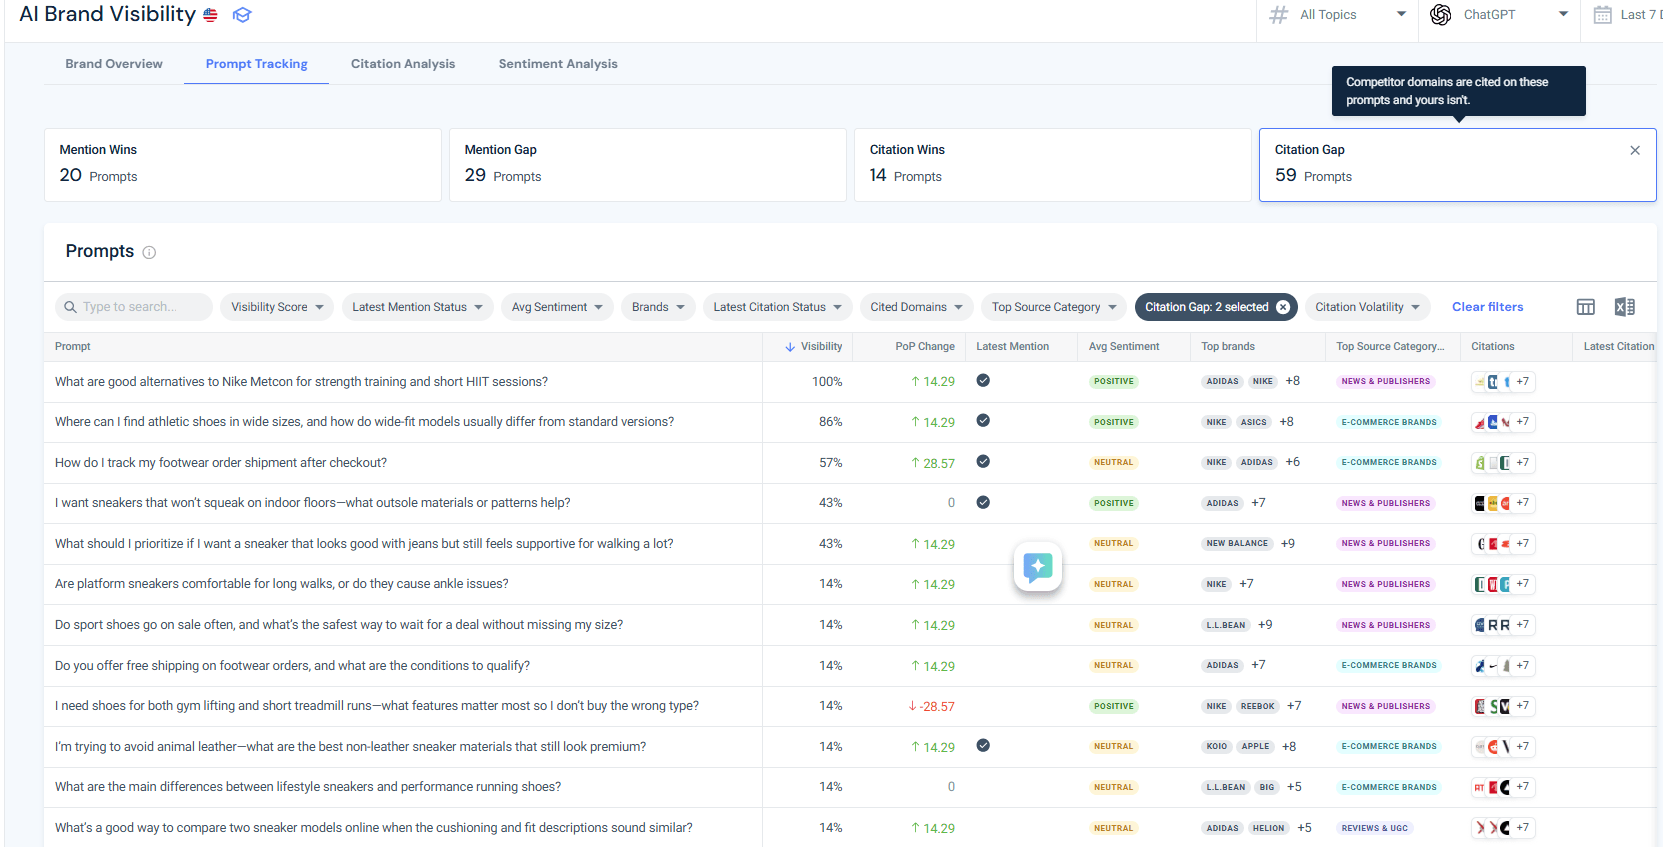The height and width of the screenshot is (847, 1663).
Task: Click citation icons for lifestyle vs running row
Action: tap(1503, 787)
